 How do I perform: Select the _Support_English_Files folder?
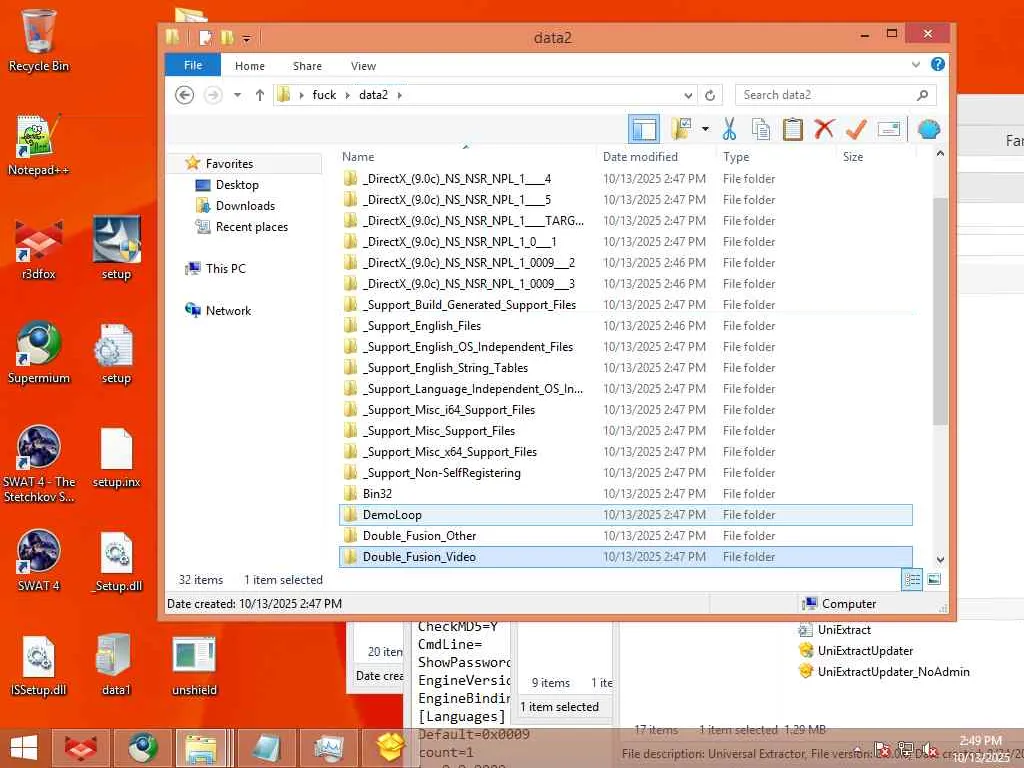coord(626,325)
